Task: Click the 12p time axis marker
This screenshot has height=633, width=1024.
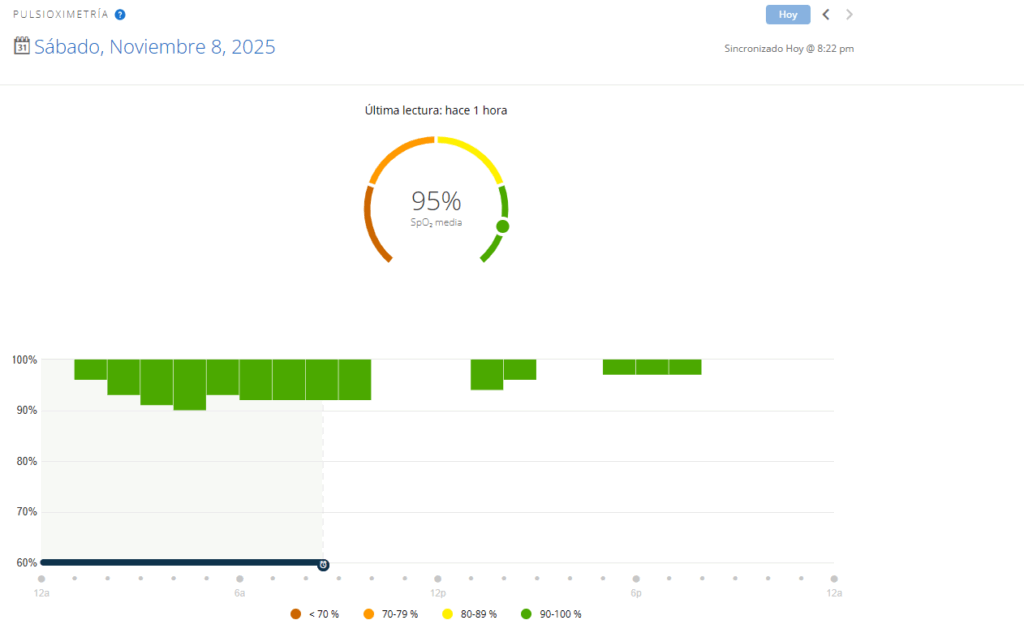Action: 438,579
